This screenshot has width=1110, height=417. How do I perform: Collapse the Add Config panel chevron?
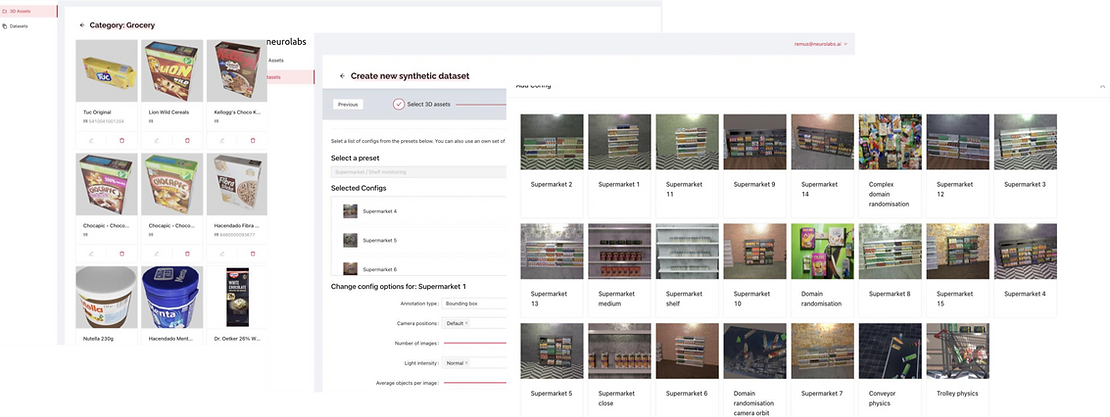pyautogui.click(x=1102, y=86)
